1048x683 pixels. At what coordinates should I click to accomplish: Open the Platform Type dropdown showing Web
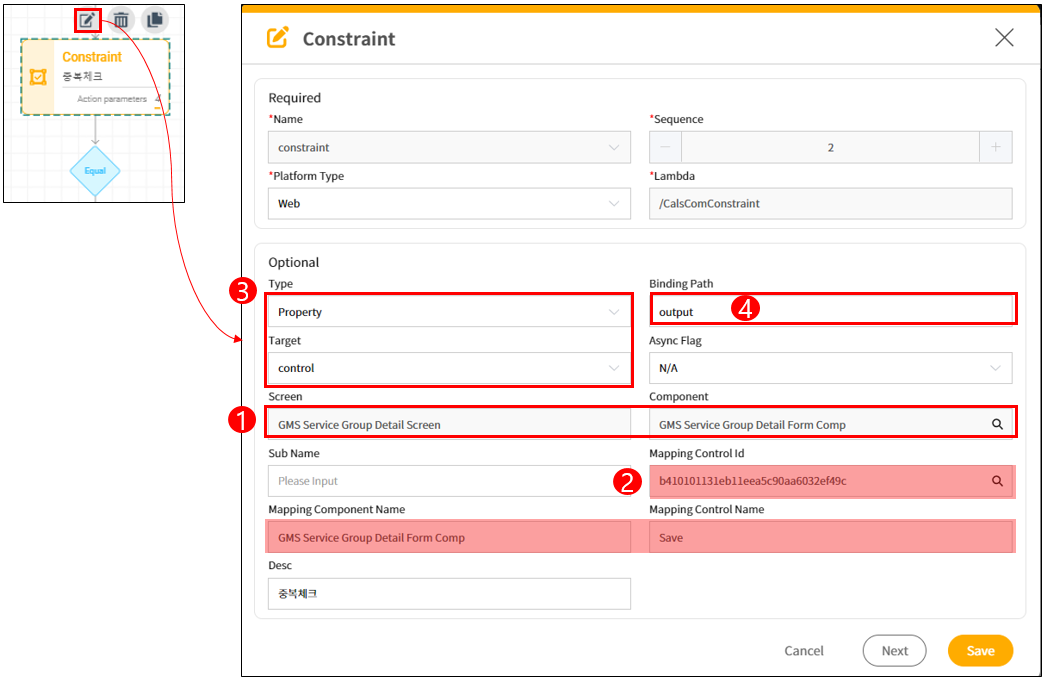[449, 204]
